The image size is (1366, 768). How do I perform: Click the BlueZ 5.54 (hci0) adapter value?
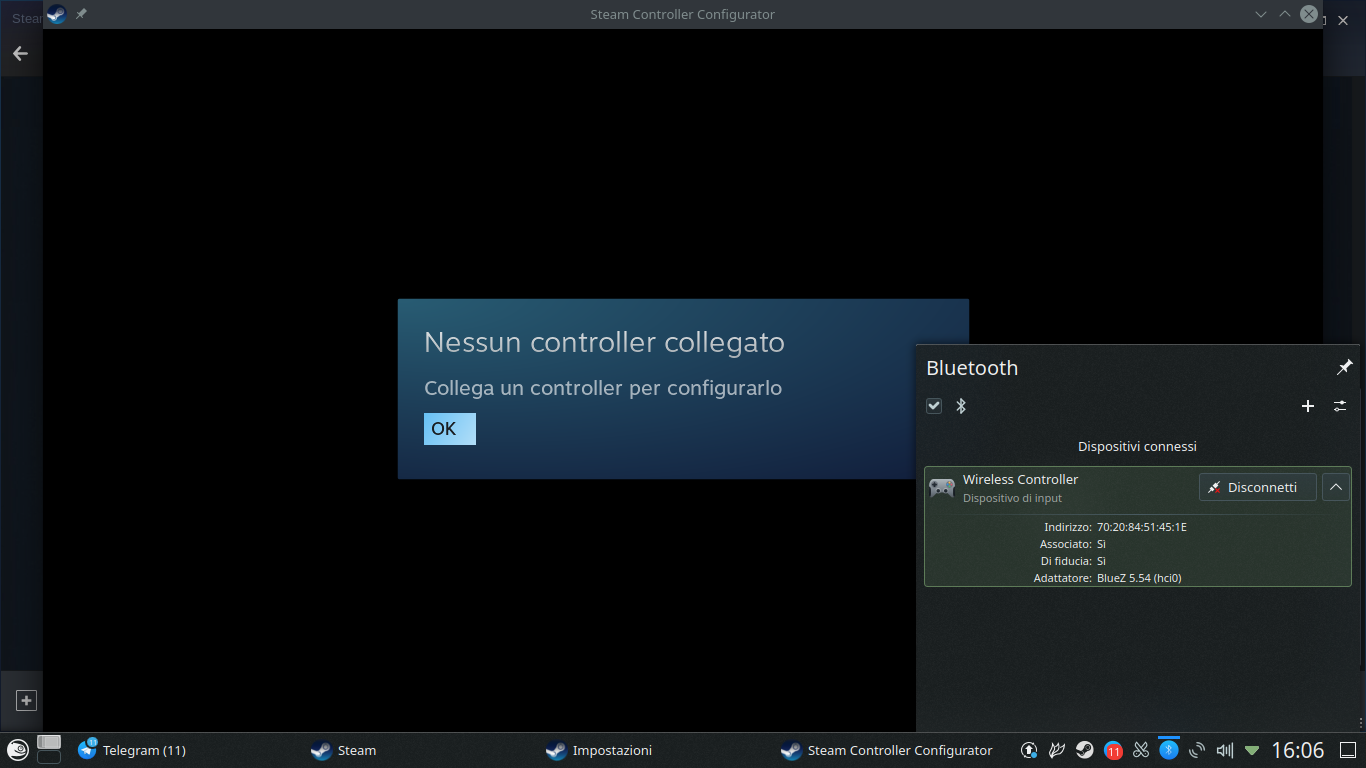(x=1139, y=578)
